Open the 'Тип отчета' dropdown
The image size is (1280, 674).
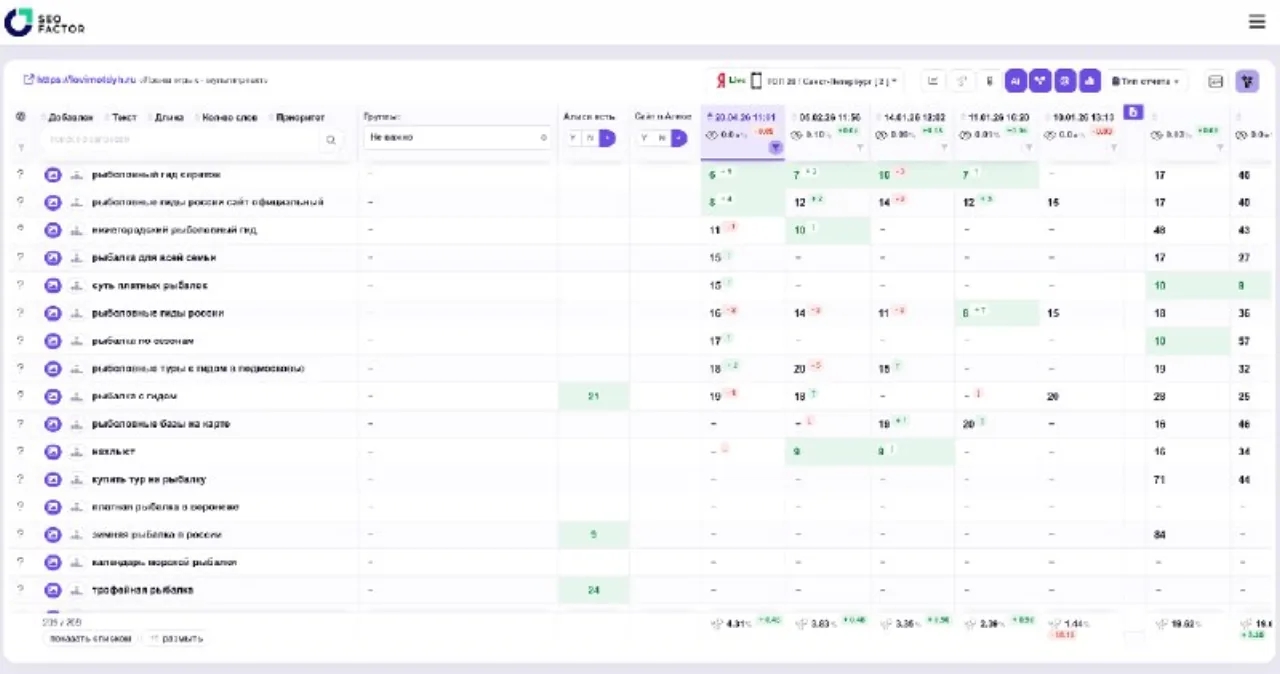coord(1146,81)
